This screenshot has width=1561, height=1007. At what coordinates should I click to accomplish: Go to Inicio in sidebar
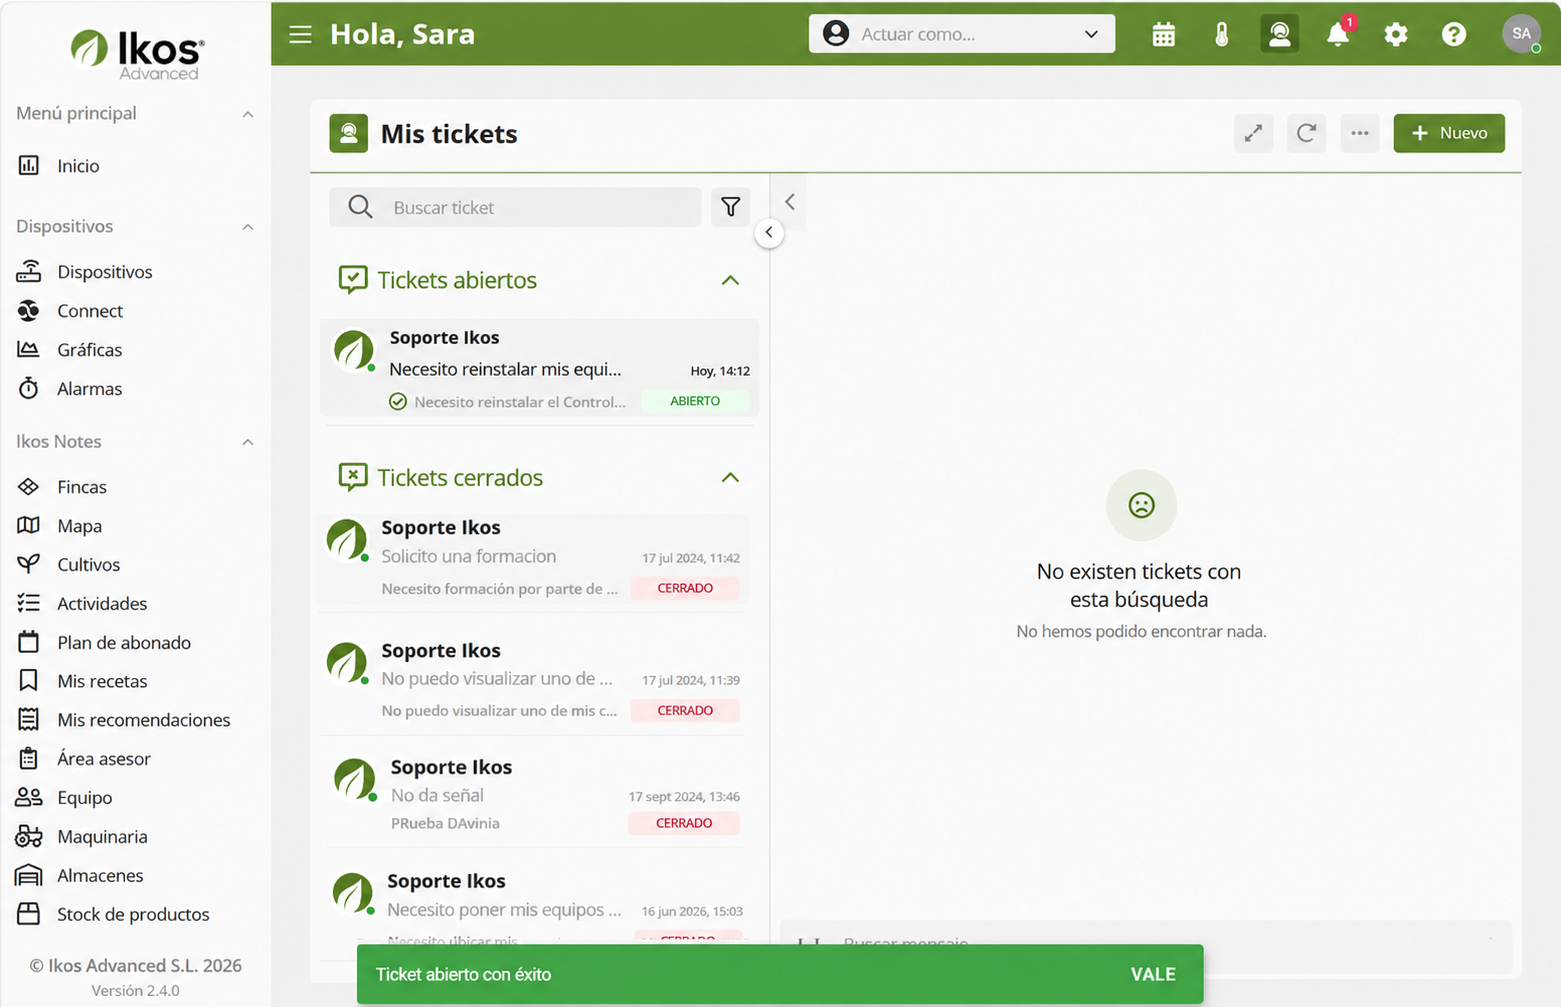[78, 166]
